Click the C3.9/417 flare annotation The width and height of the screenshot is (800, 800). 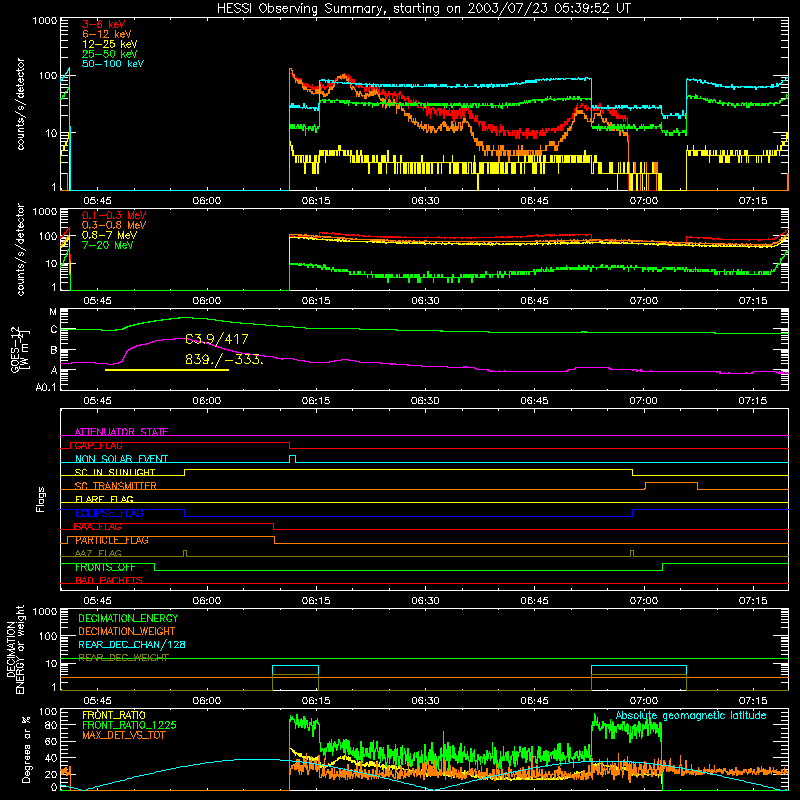click(x=216, y=339)
